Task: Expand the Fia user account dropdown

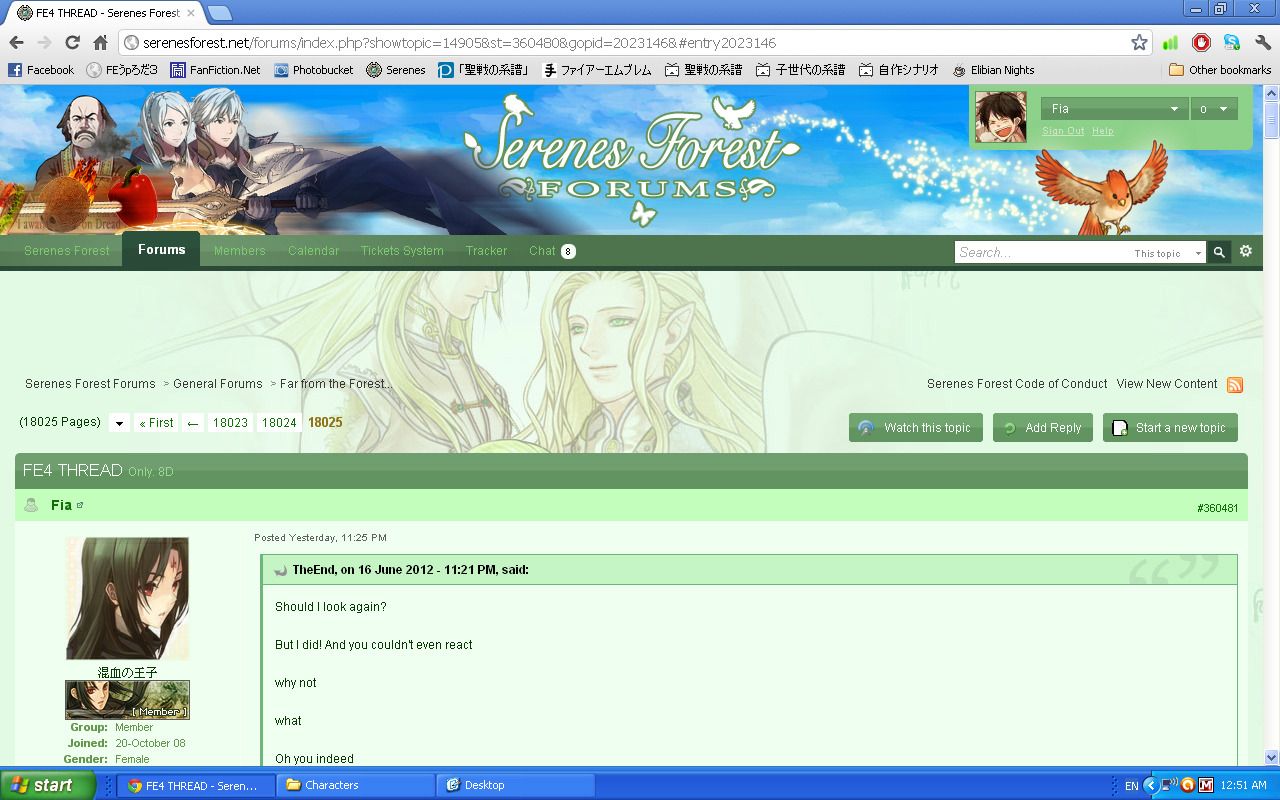Action: point(1114,109)
